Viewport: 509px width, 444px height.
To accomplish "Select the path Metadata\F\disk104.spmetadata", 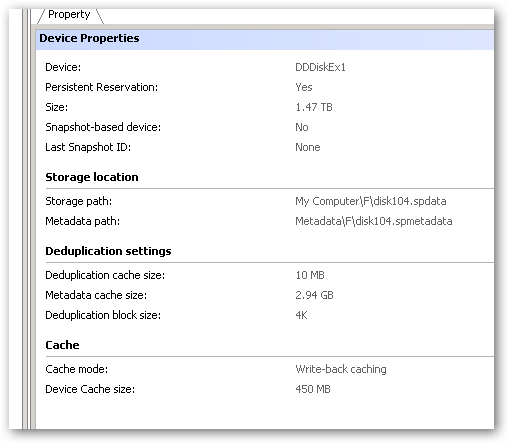I will point(374,221).
